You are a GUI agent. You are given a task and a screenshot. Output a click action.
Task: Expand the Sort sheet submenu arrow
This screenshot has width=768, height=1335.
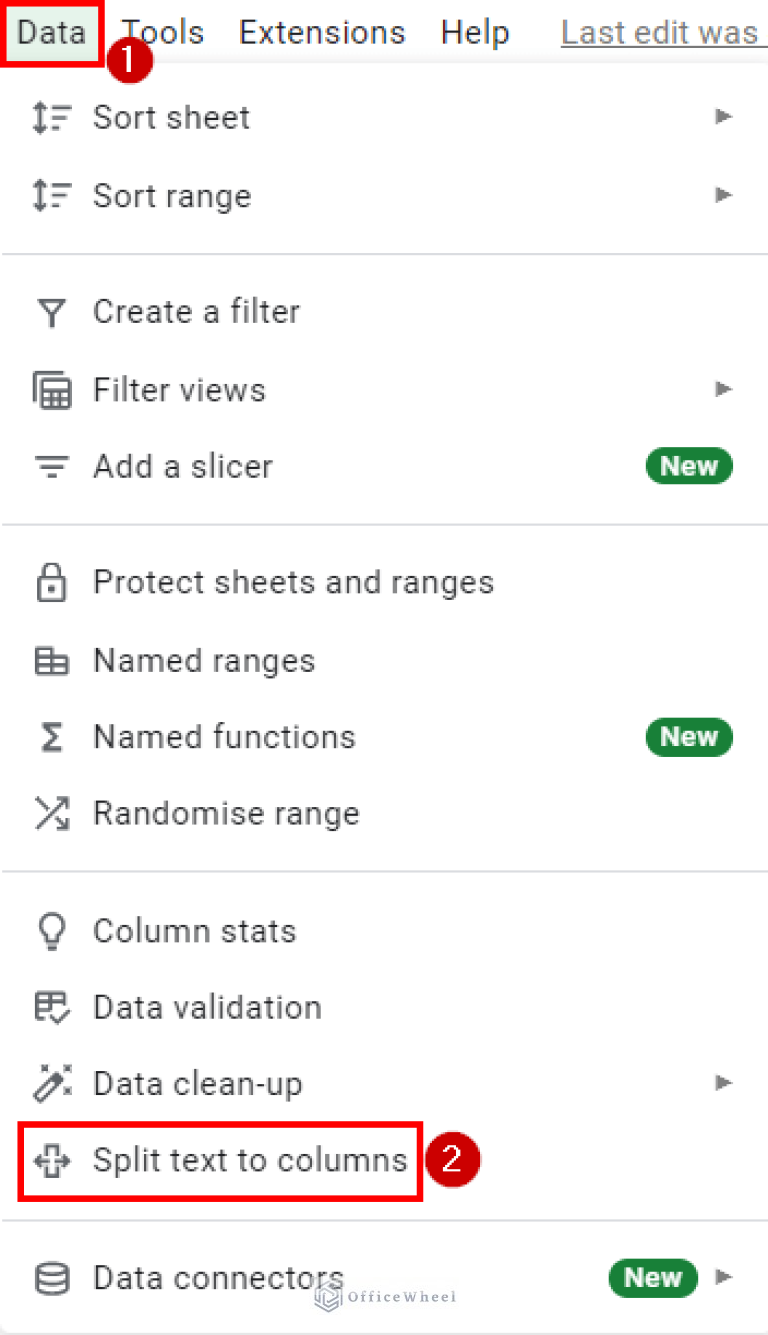(x=723, y=117)
